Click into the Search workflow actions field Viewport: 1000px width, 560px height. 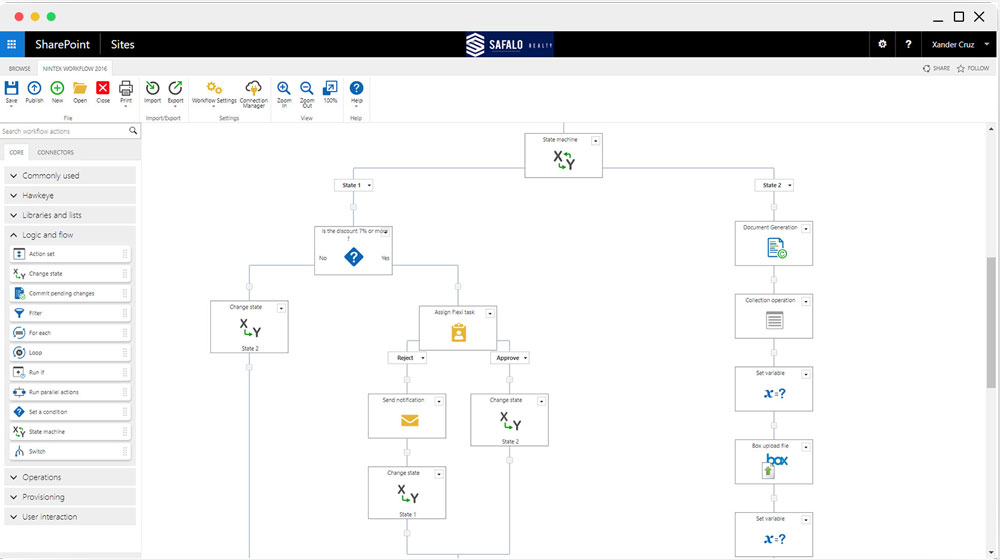pyautogui.click(x=64, y=131)
